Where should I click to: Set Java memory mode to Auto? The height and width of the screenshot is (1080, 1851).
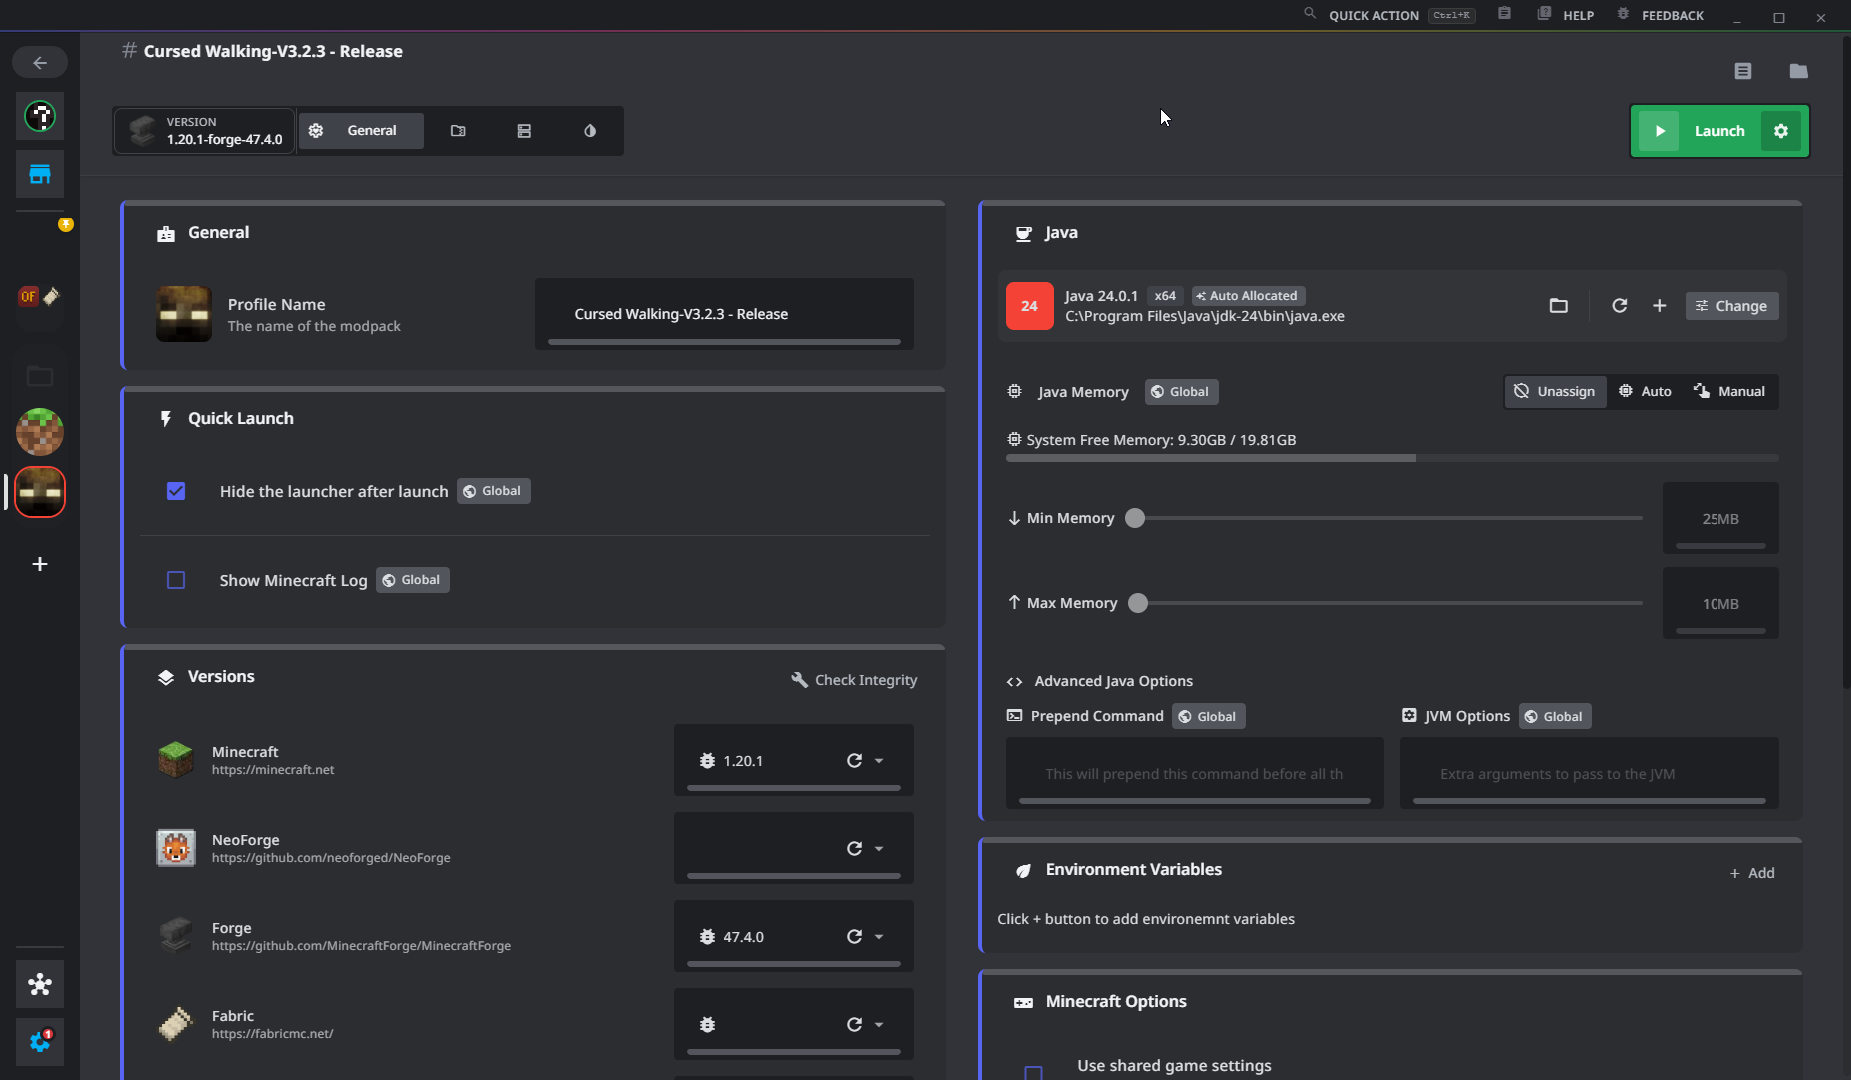coord(1645,392)
